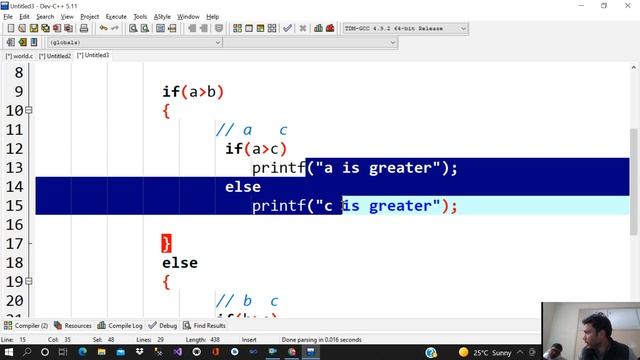
Task: Click the Stop Execution X icon
Action: (x=302, y=28)
